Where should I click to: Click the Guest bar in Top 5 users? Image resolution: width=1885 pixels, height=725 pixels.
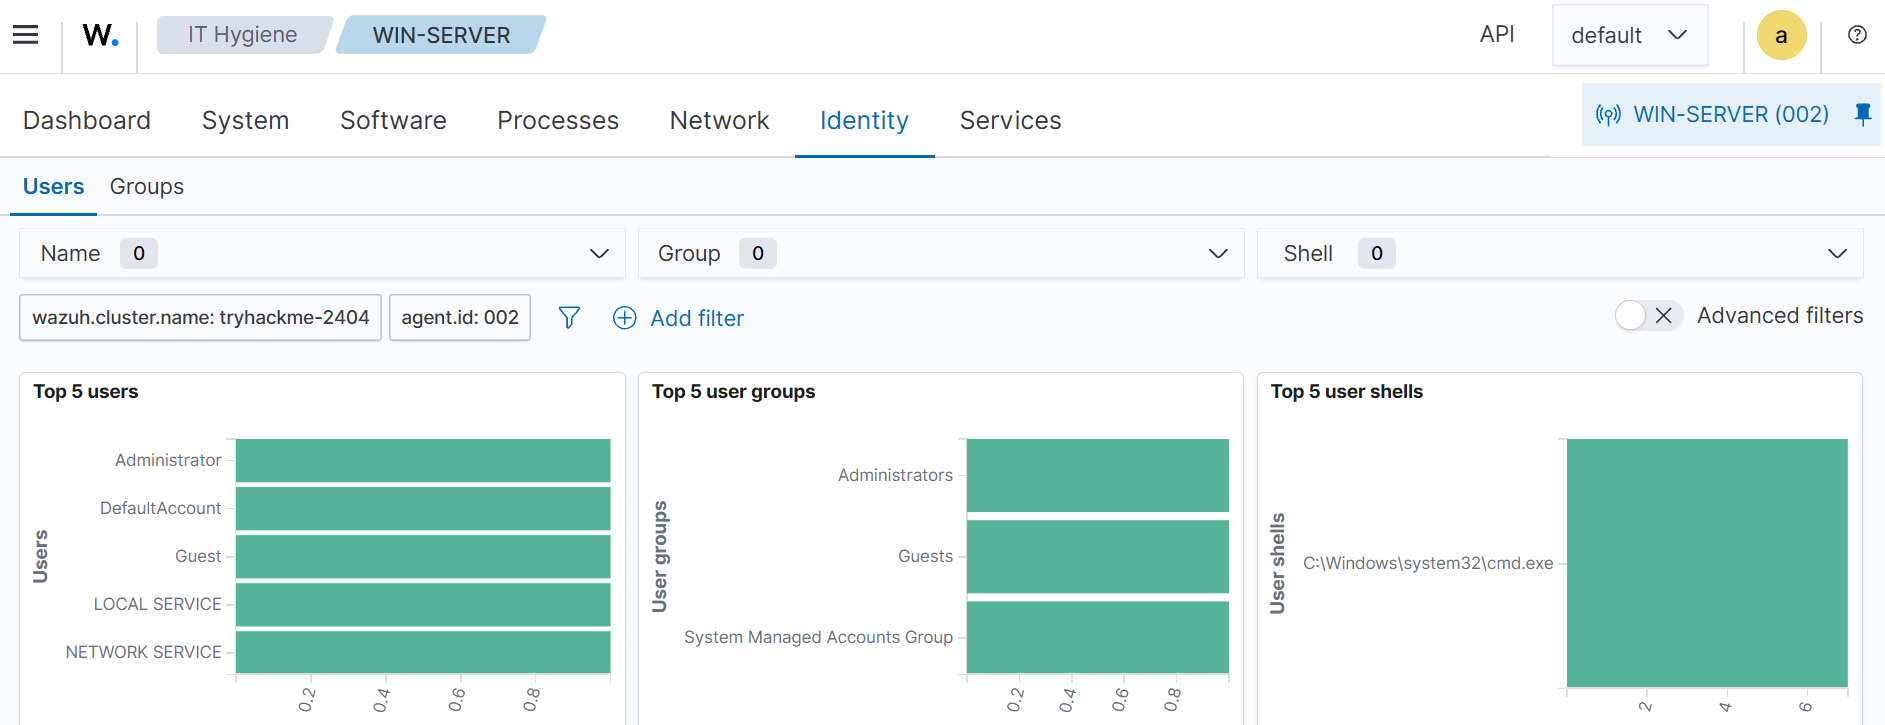423,556
